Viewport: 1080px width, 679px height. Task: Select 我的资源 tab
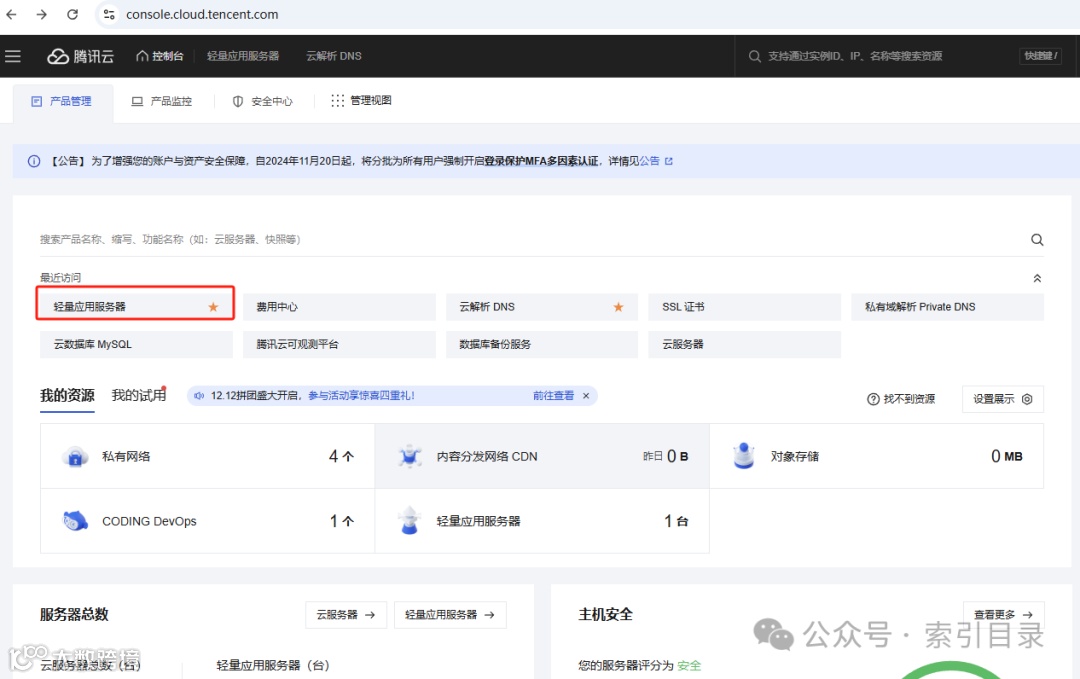coord(67,395)
